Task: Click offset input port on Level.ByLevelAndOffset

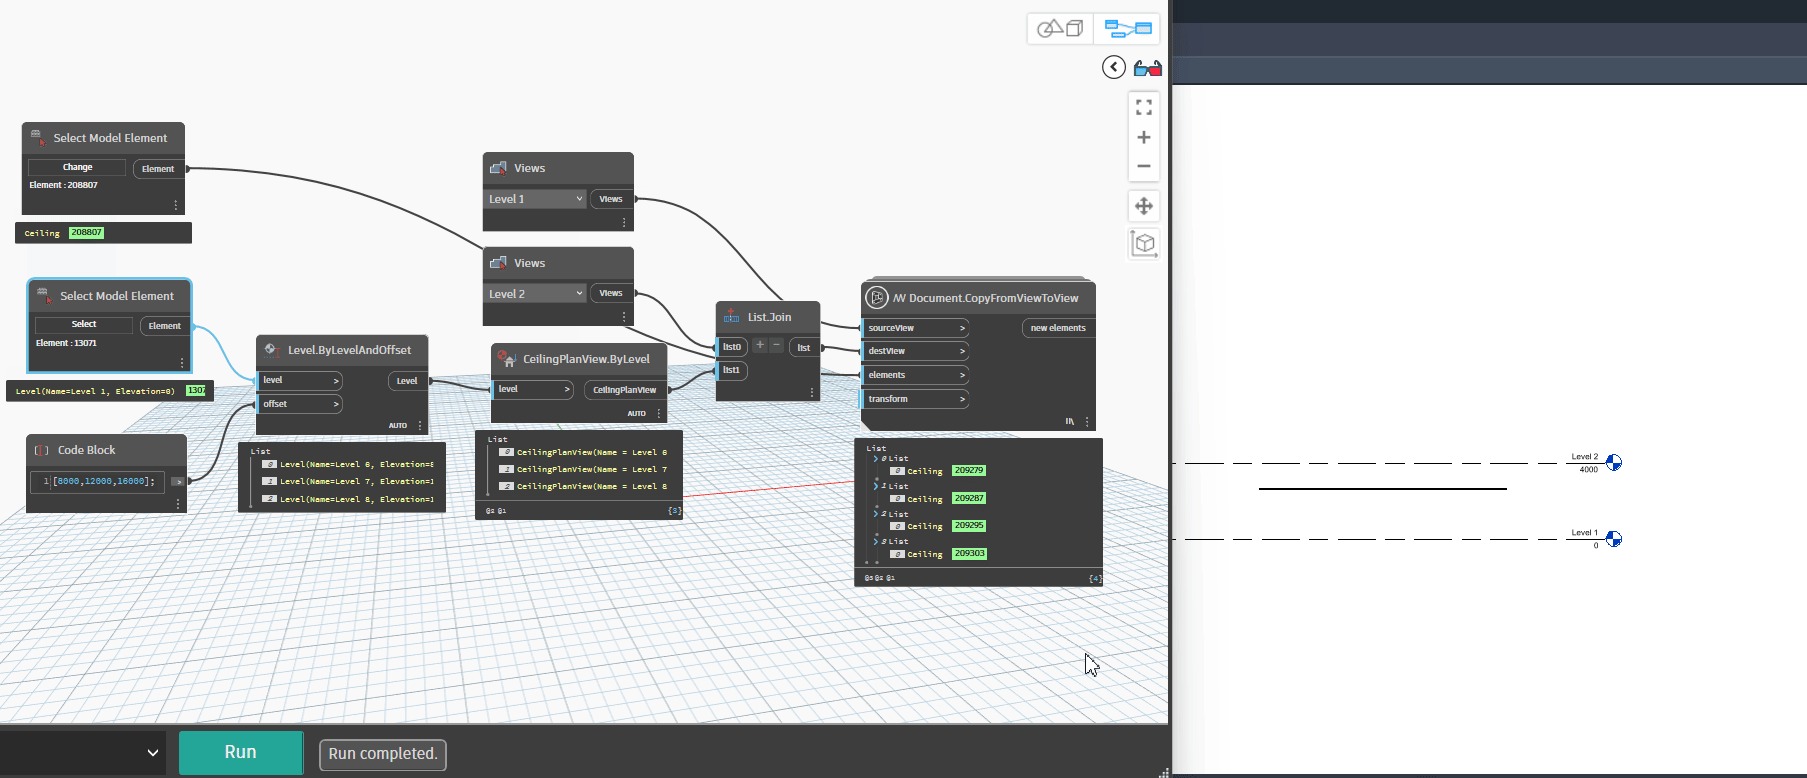Action: (300, 404)
